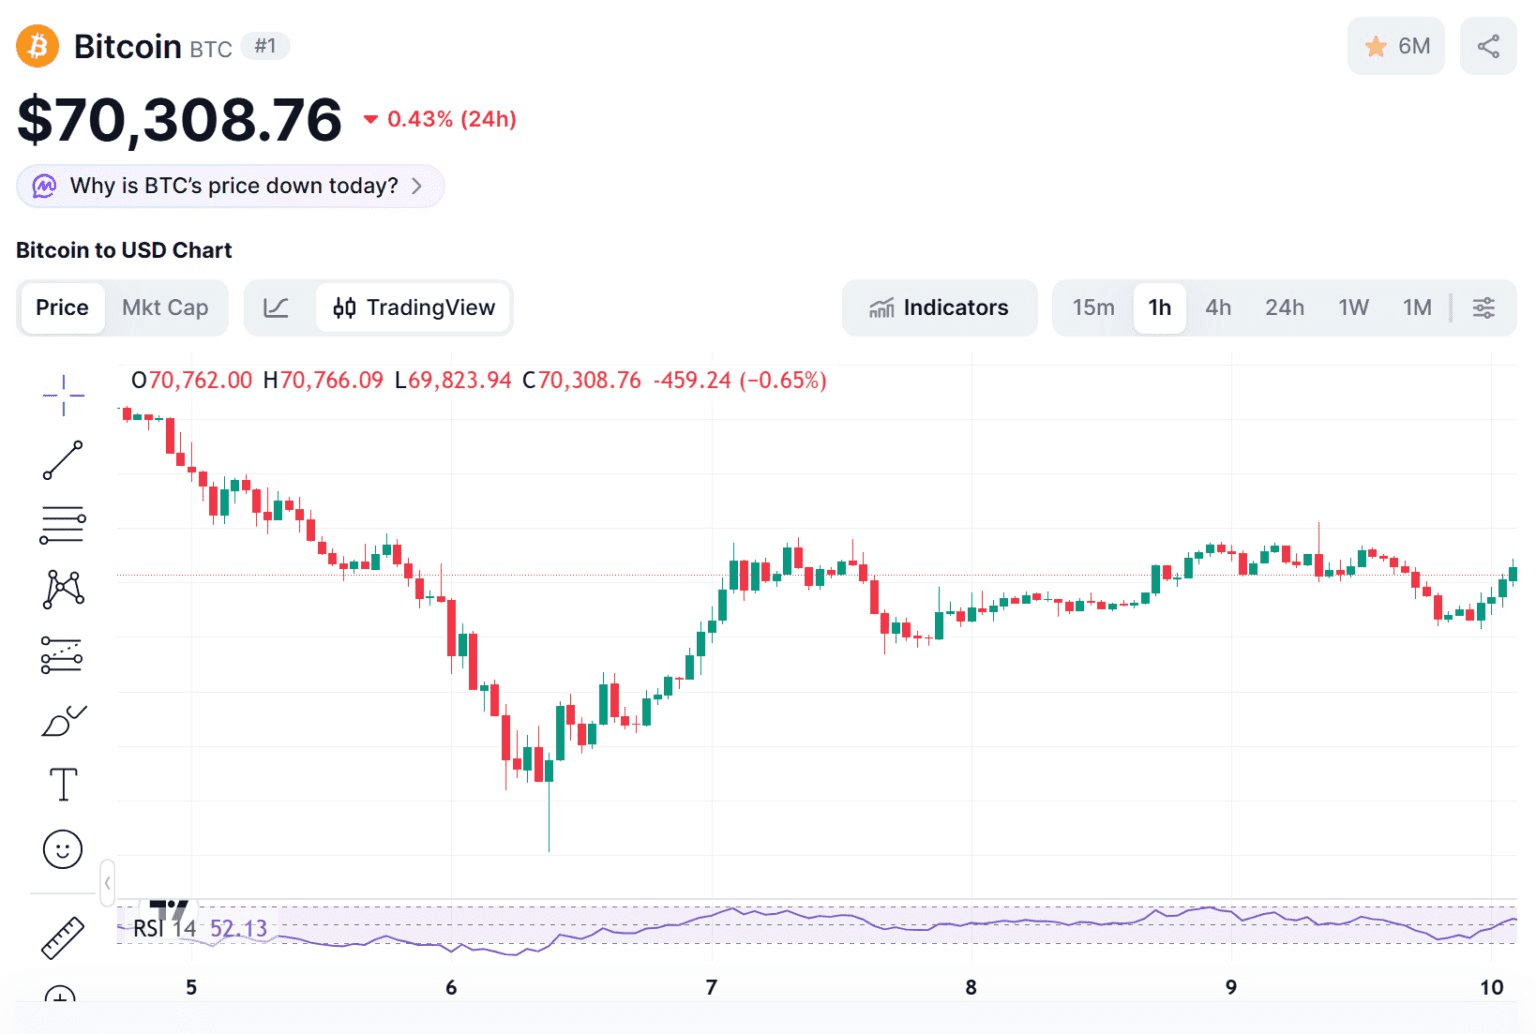Collapse the drawing toolbar side arrow
This screenshot has height=1034, width=1536.
(107, 883)
